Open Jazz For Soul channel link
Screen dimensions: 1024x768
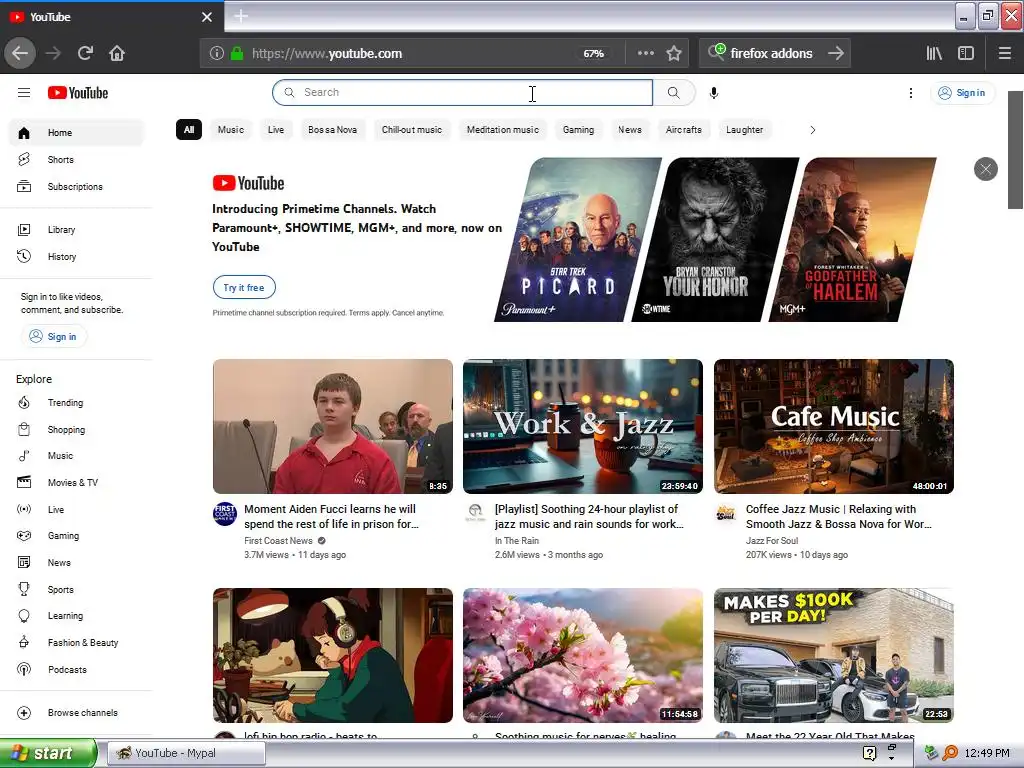click(x=771, y=541)
